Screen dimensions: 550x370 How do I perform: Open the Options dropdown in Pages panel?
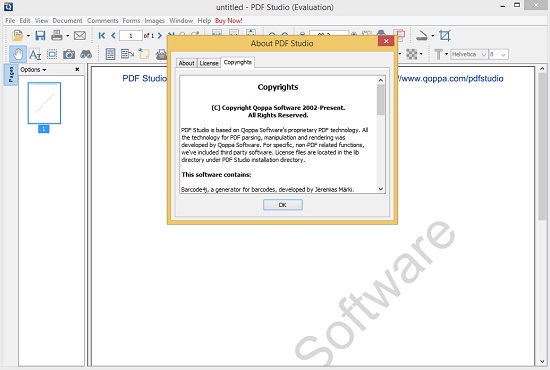[33, 69]
